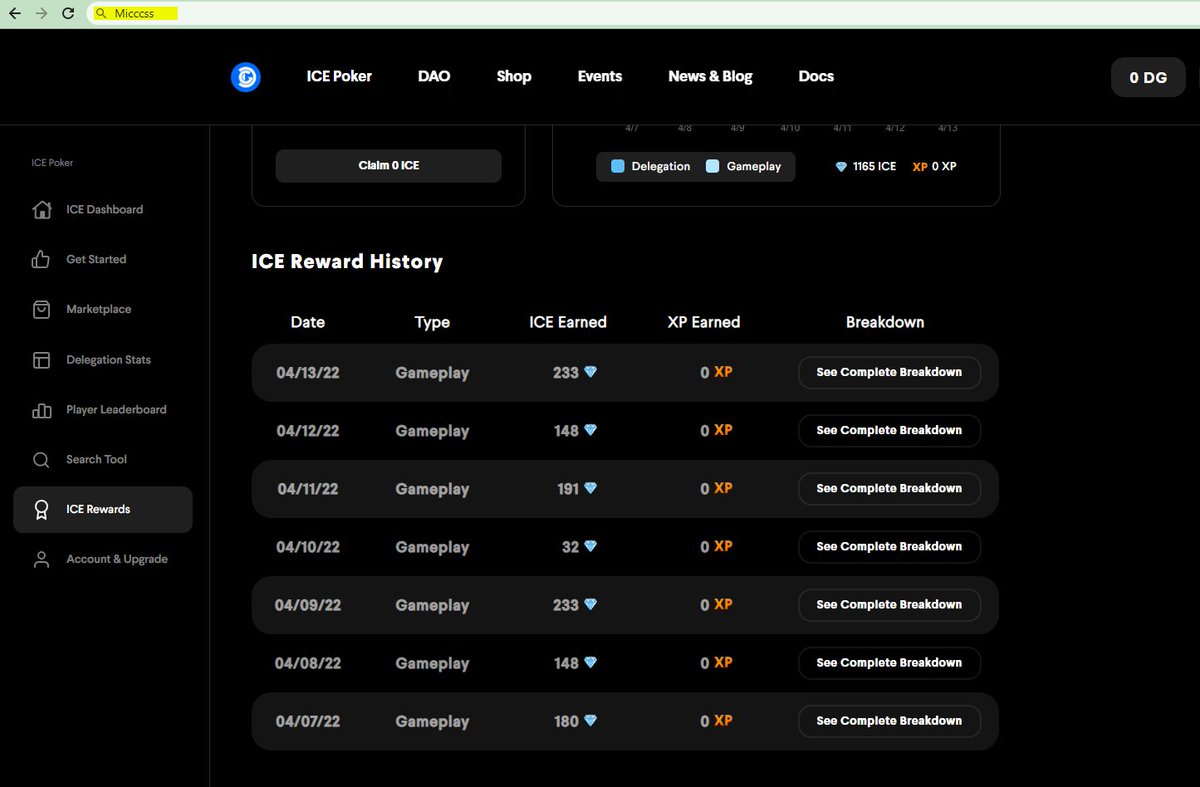Screen dimensions: 1200x787
Task: See Complete Breakdown for 04/08/22
Action: pos(889,662)
